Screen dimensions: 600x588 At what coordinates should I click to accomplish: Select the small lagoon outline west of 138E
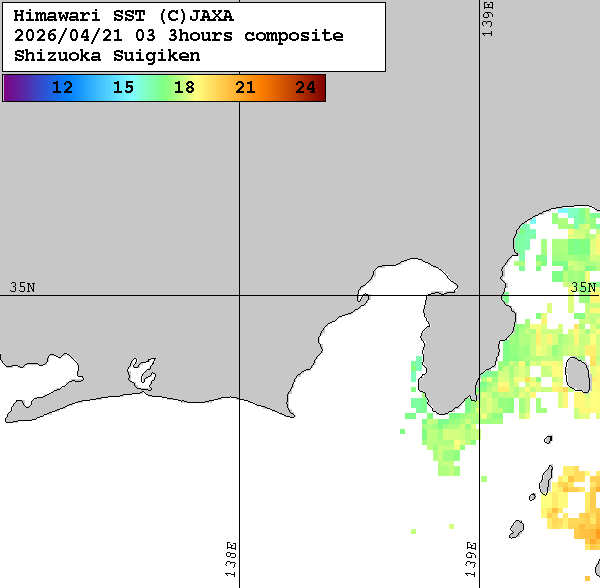pyautogui.click(x=145, y=375)
